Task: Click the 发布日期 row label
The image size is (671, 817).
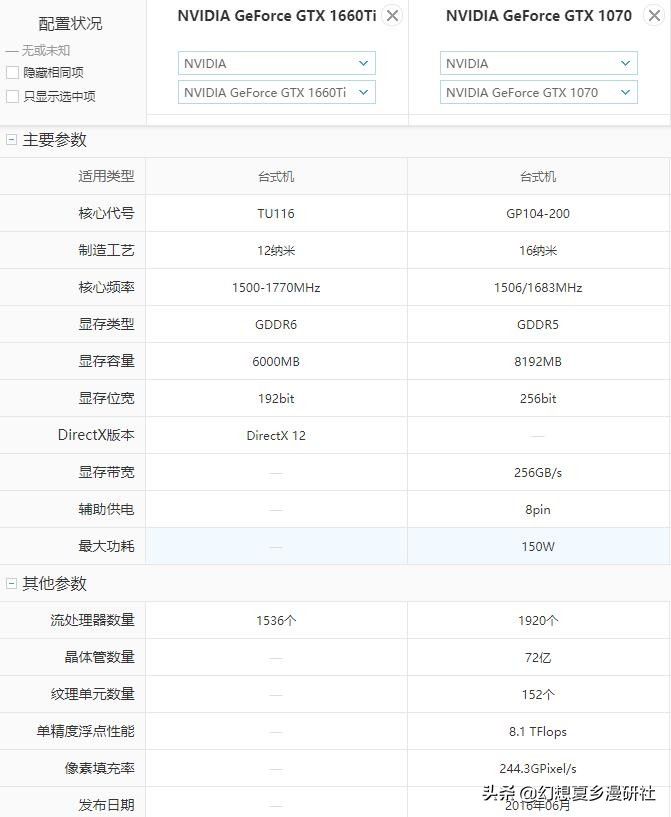Action: click(106, 805)
